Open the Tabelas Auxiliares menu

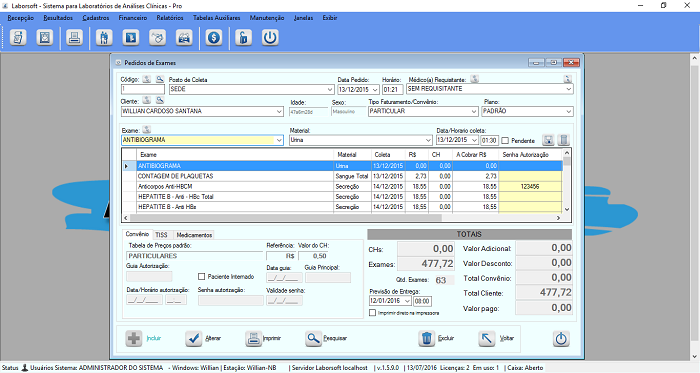[x=217, y=18]
